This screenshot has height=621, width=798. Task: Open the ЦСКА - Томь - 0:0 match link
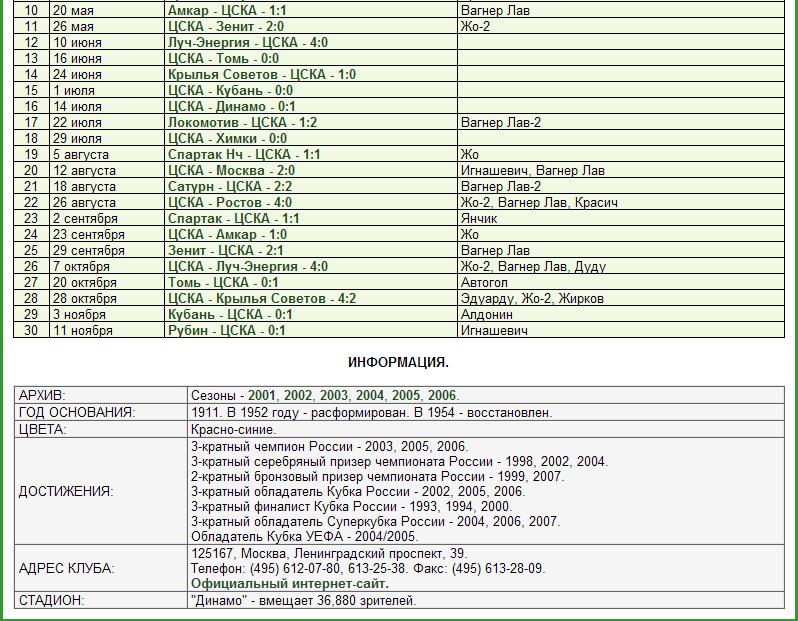[223, 59]
